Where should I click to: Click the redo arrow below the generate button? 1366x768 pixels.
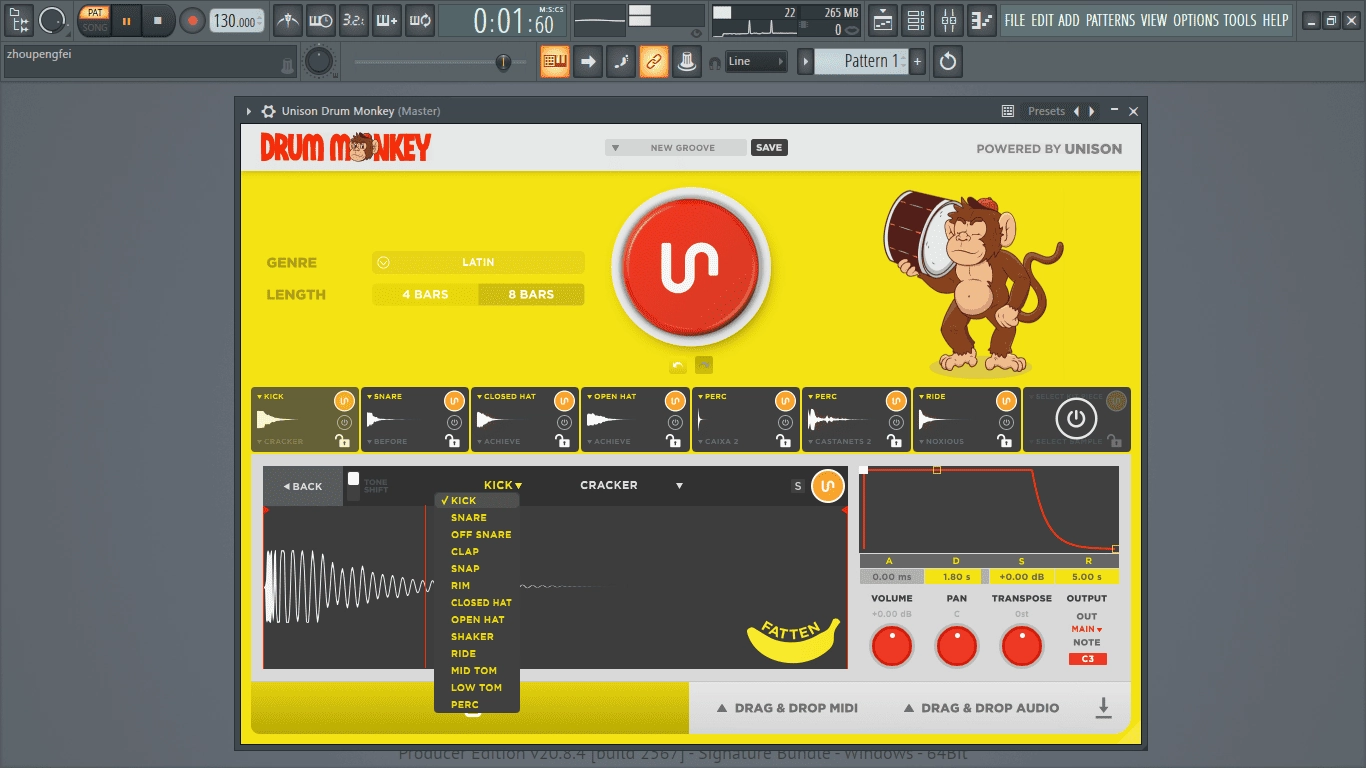pyautogui.click(x=704, y=366)
